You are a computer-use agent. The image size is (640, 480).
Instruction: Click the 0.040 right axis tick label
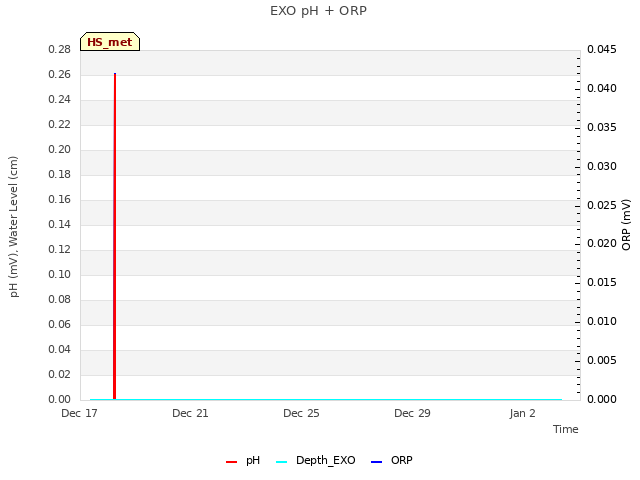(x=602, y=88)
